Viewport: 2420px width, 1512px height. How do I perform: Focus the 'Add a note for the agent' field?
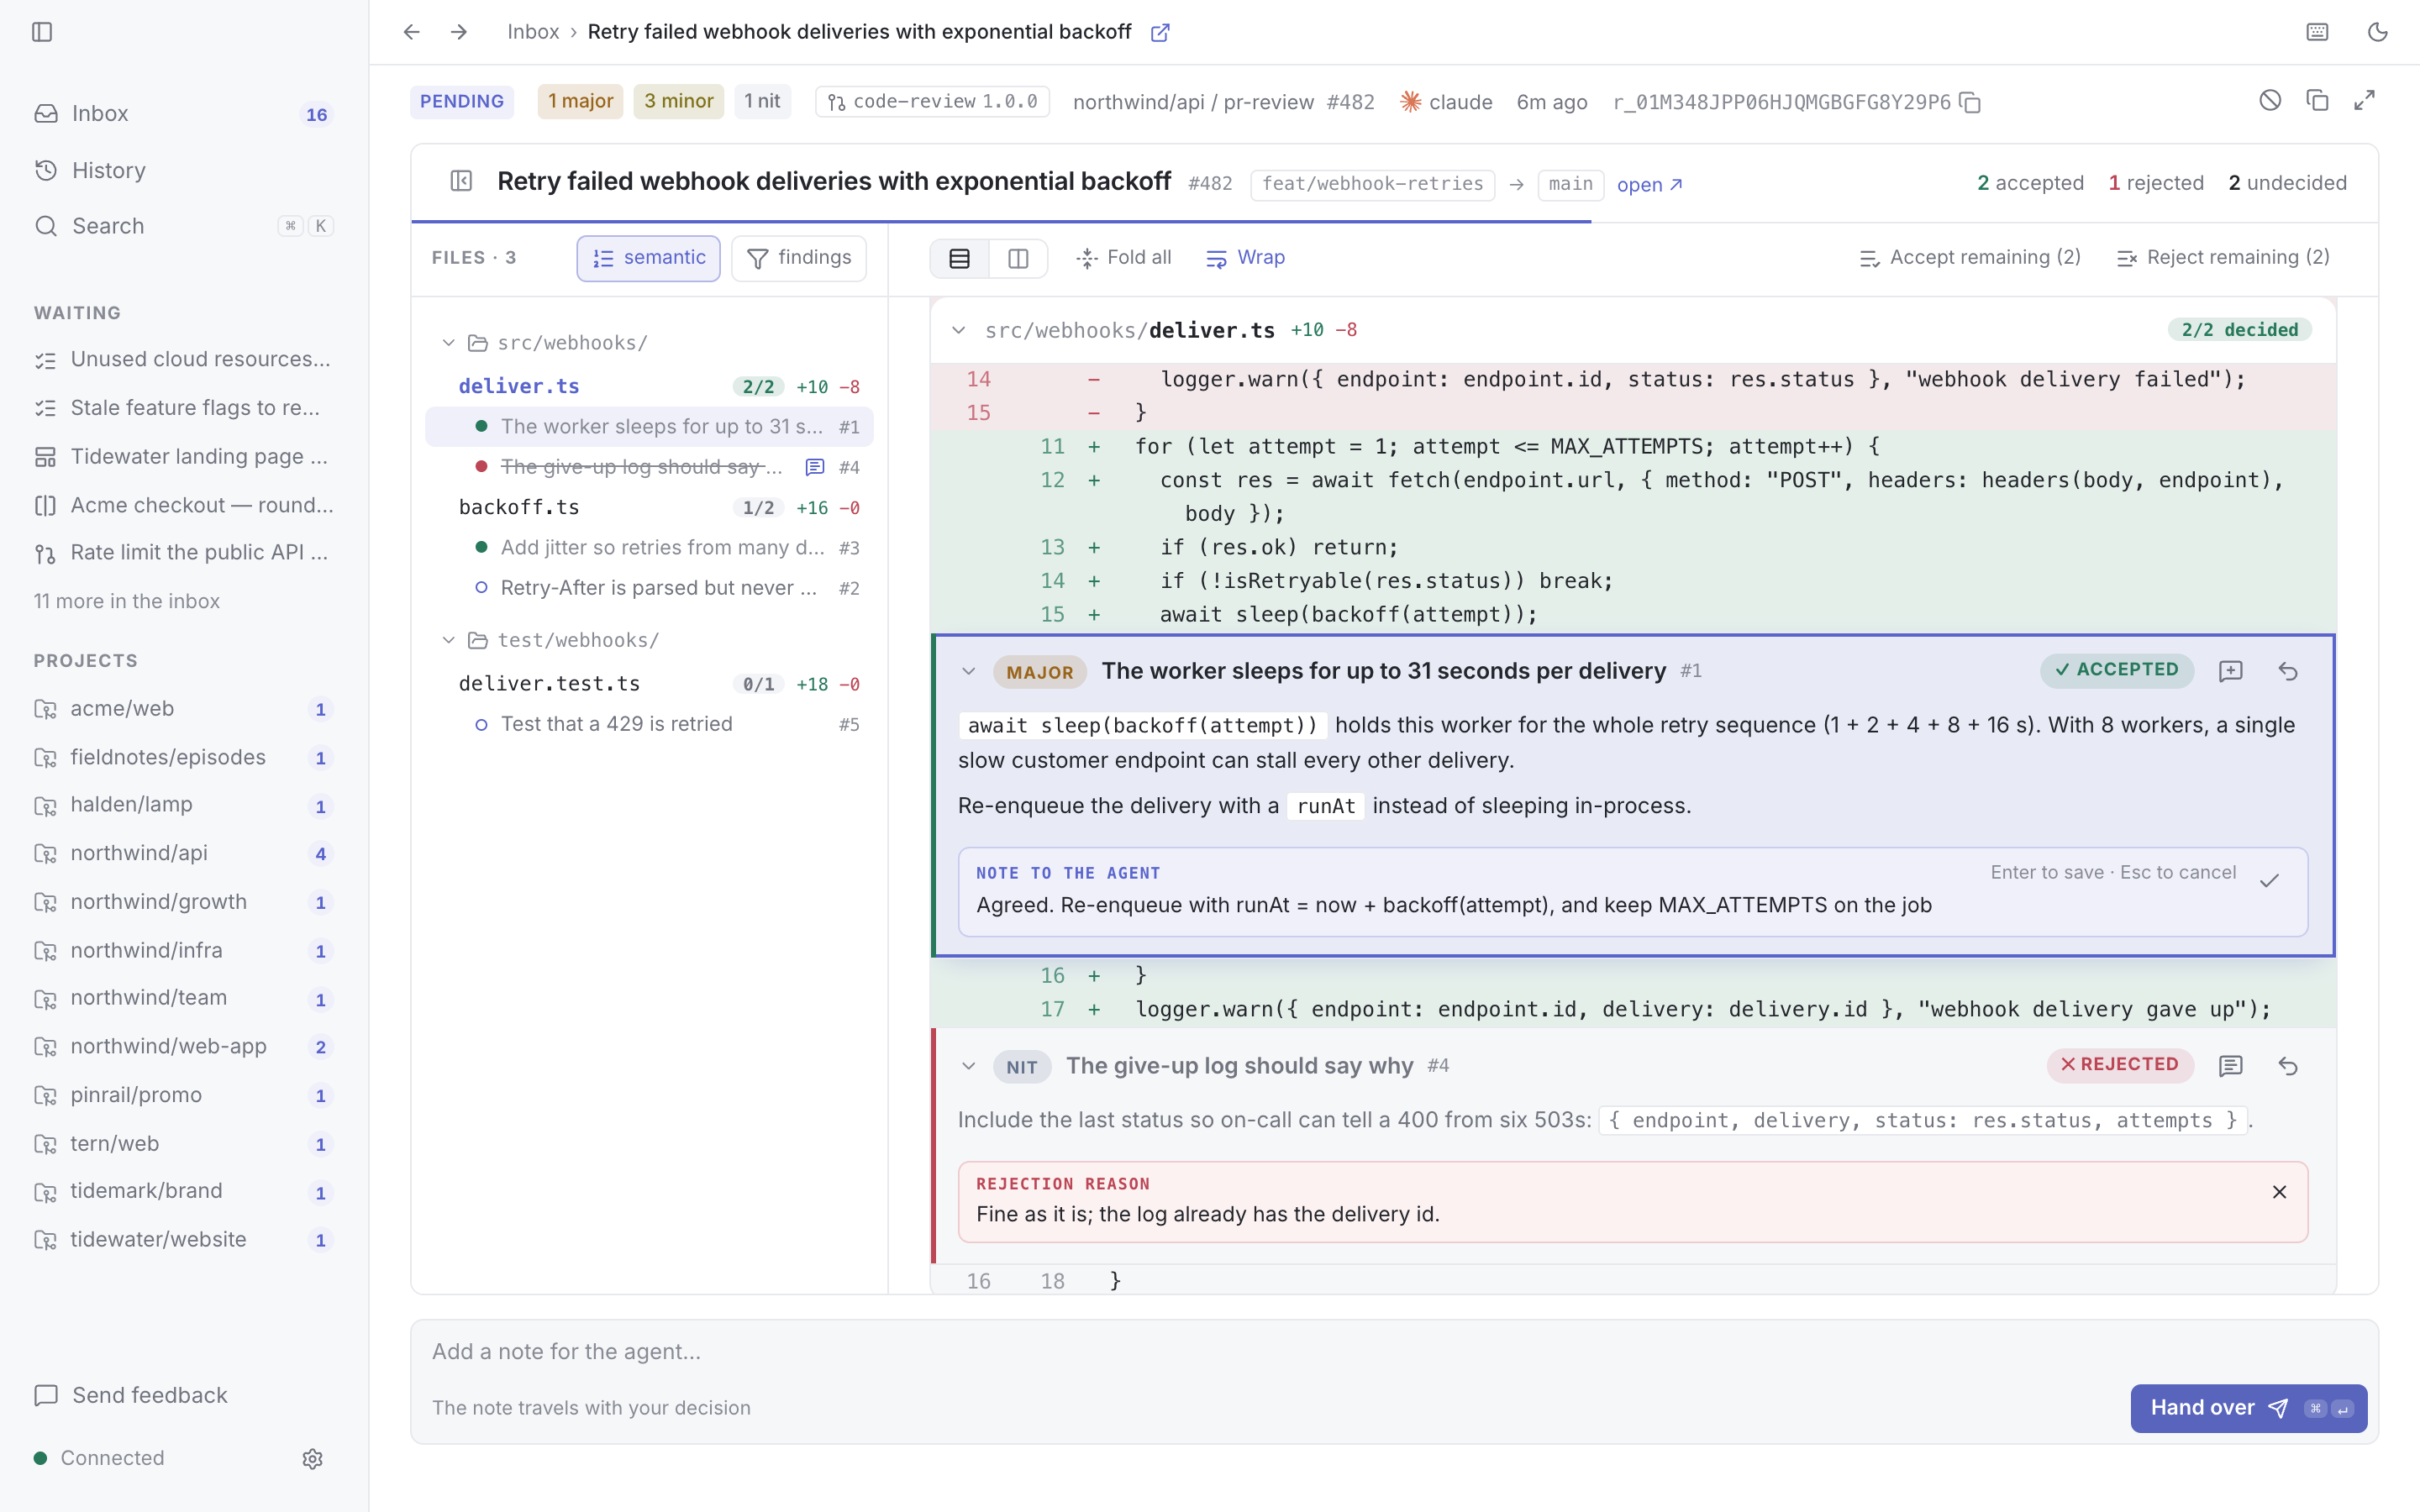(x=1393, y=1352)
